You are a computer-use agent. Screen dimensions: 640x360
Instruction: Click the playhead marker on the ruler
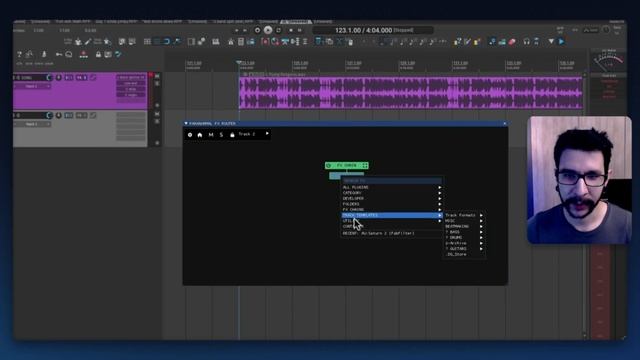pos(239,62)
